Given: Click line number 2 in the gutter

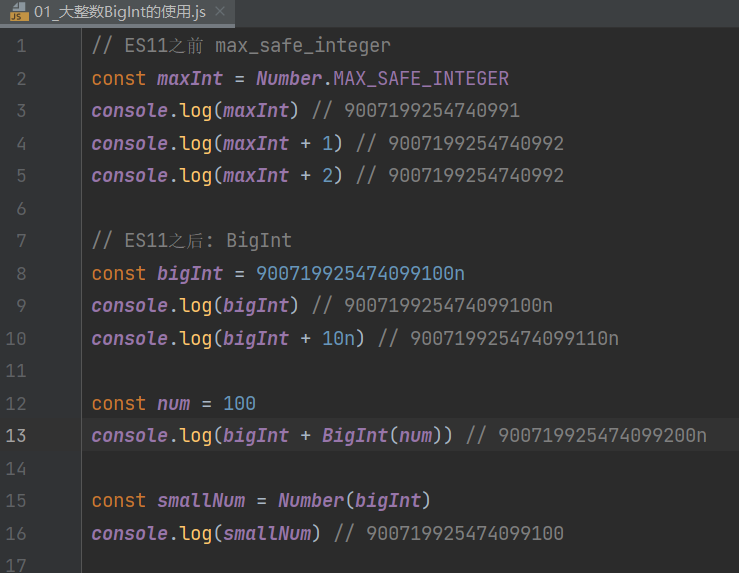Looking at the screenshot, I should 21,78.
